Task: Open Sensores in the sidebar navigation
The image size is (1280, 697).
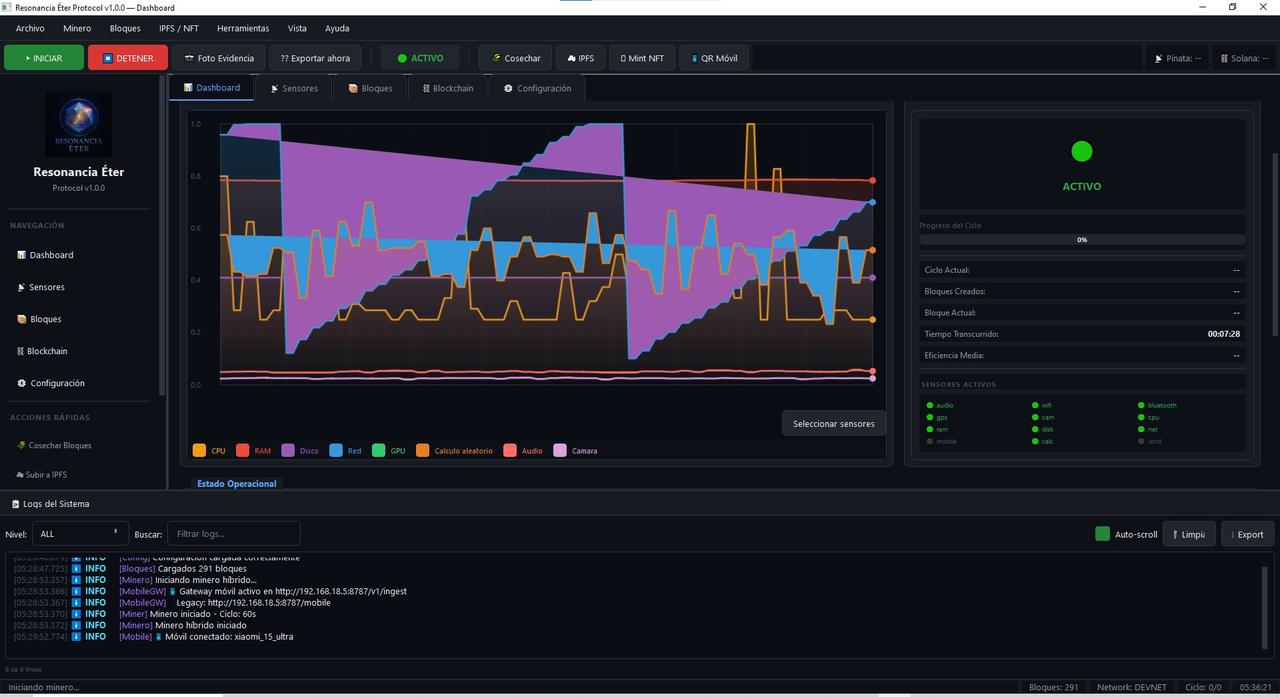Action: point(47,287)
